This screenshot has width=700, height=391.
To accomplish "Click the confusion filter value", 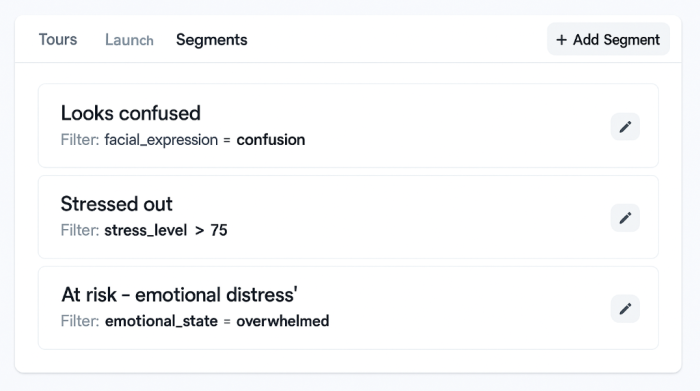I will click(x=271, y=140).
